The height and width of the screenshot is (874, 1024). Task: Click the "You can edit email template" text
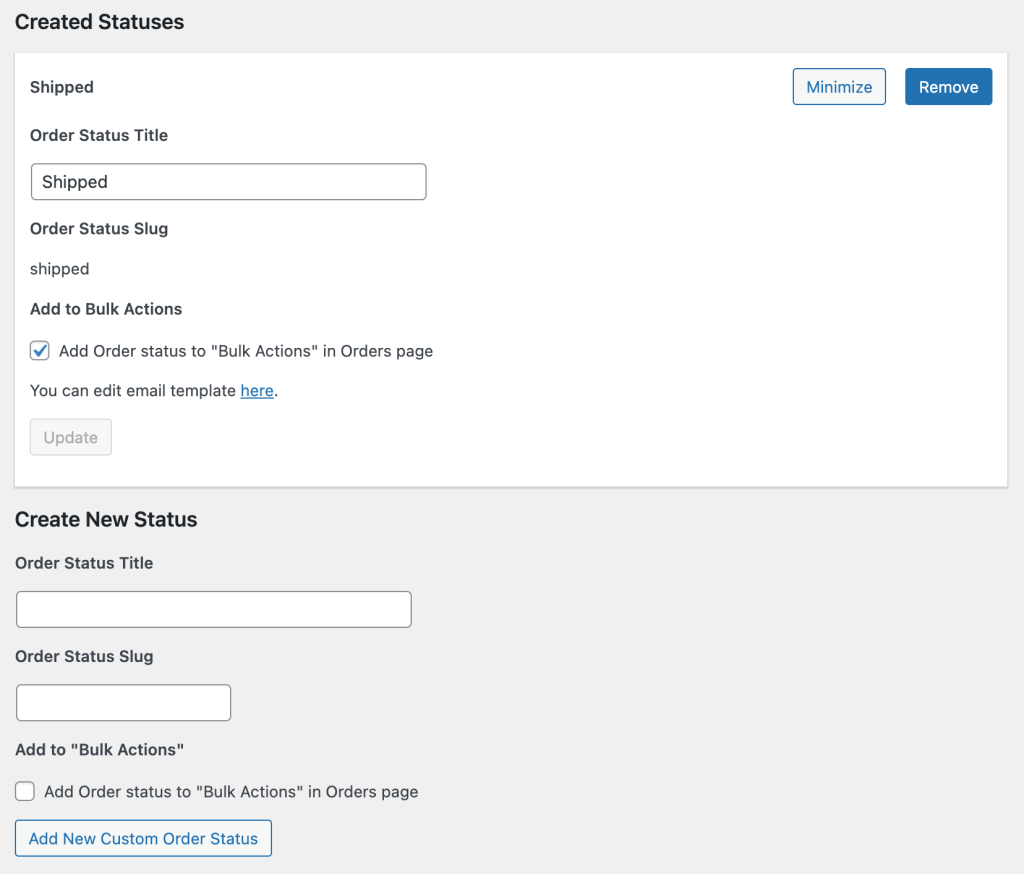(133, 391)
